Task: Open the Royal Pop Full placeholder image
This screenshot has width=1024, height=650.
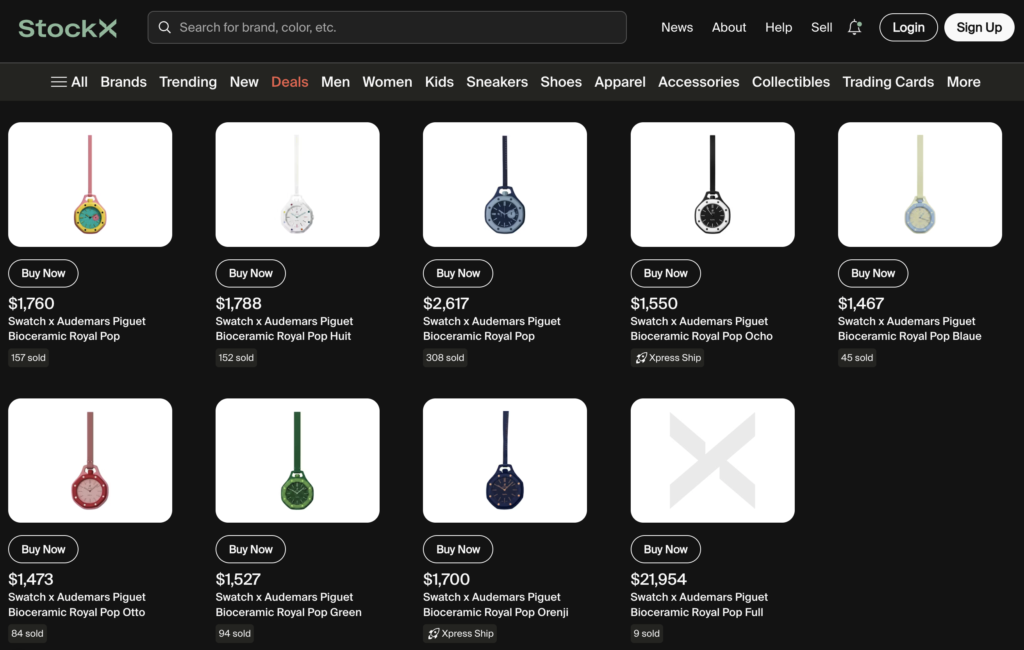Action: (x=712, y=461)
